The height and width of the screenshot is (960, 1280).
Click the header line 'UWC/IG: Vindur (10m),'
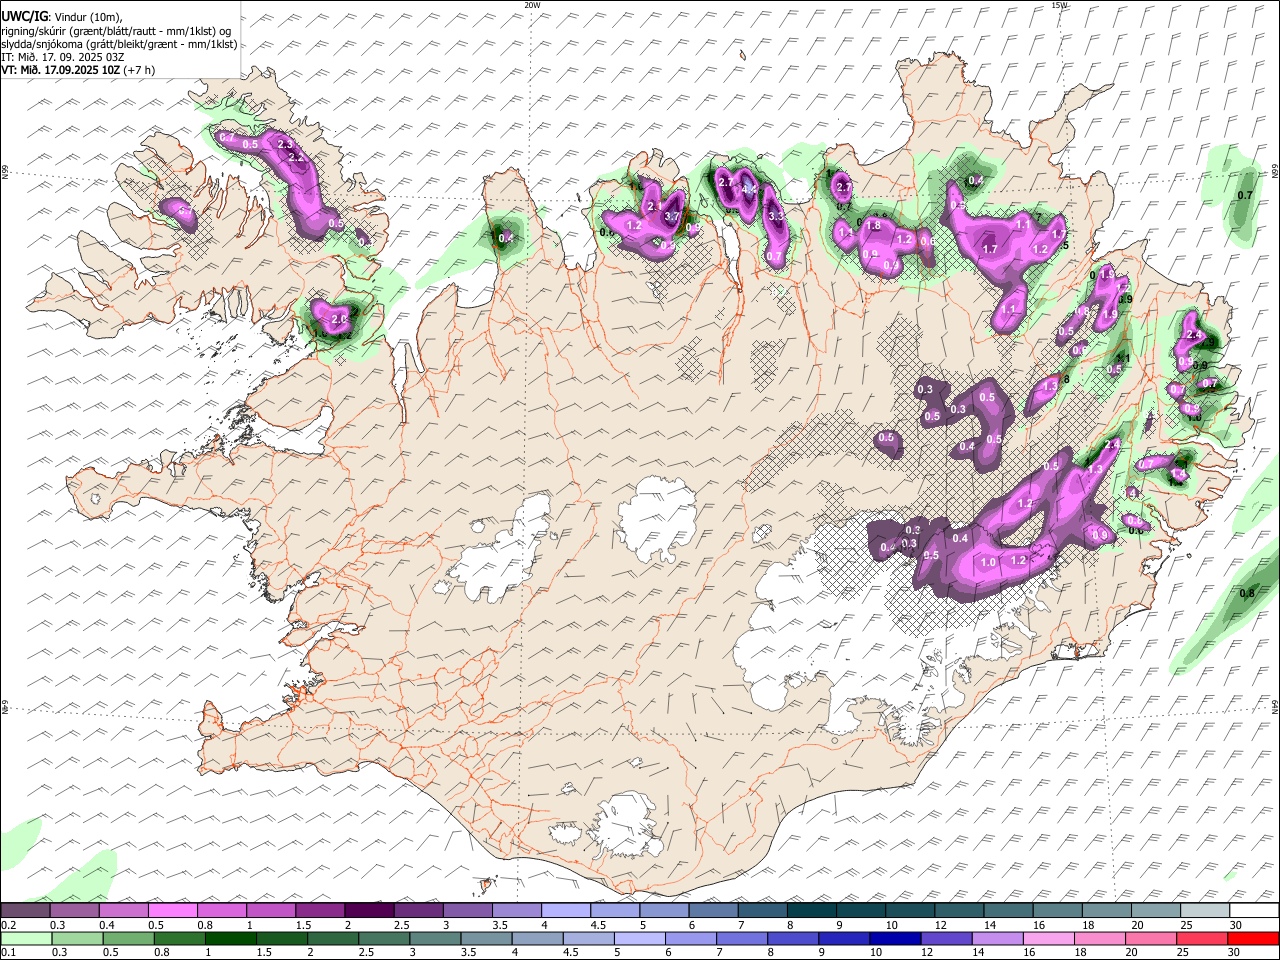62,17
